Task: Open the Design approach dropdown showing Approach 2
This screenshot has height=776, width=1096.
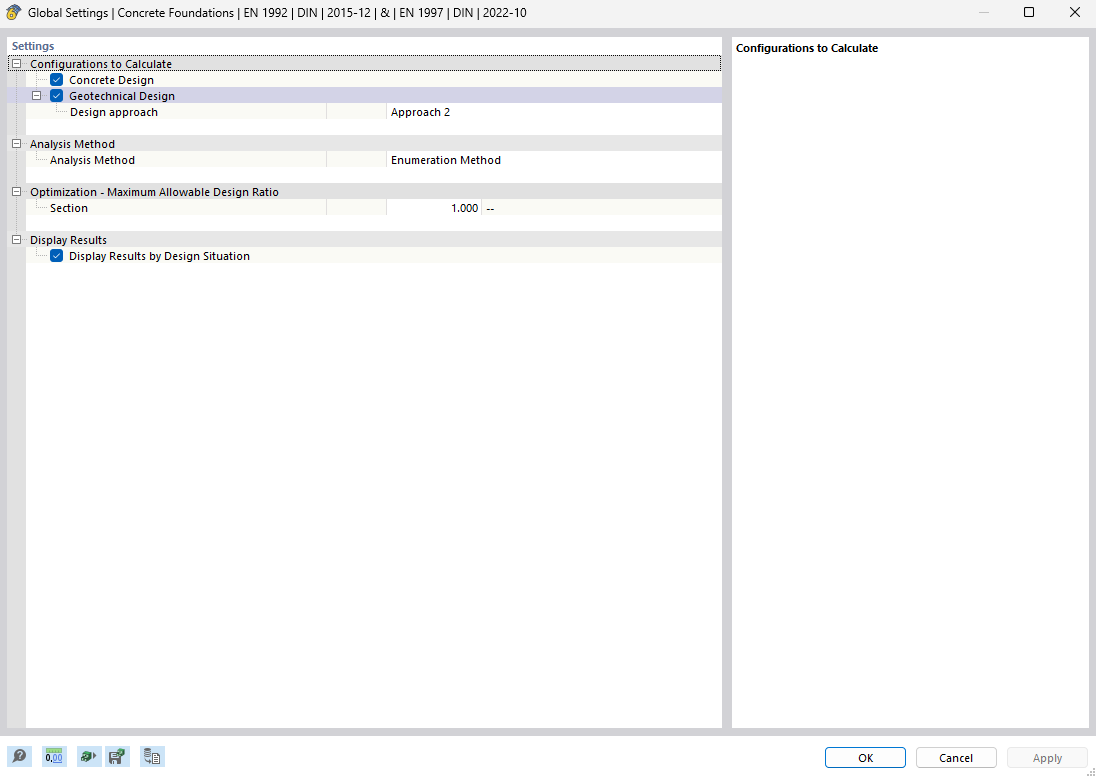Action: pos(554,112)
